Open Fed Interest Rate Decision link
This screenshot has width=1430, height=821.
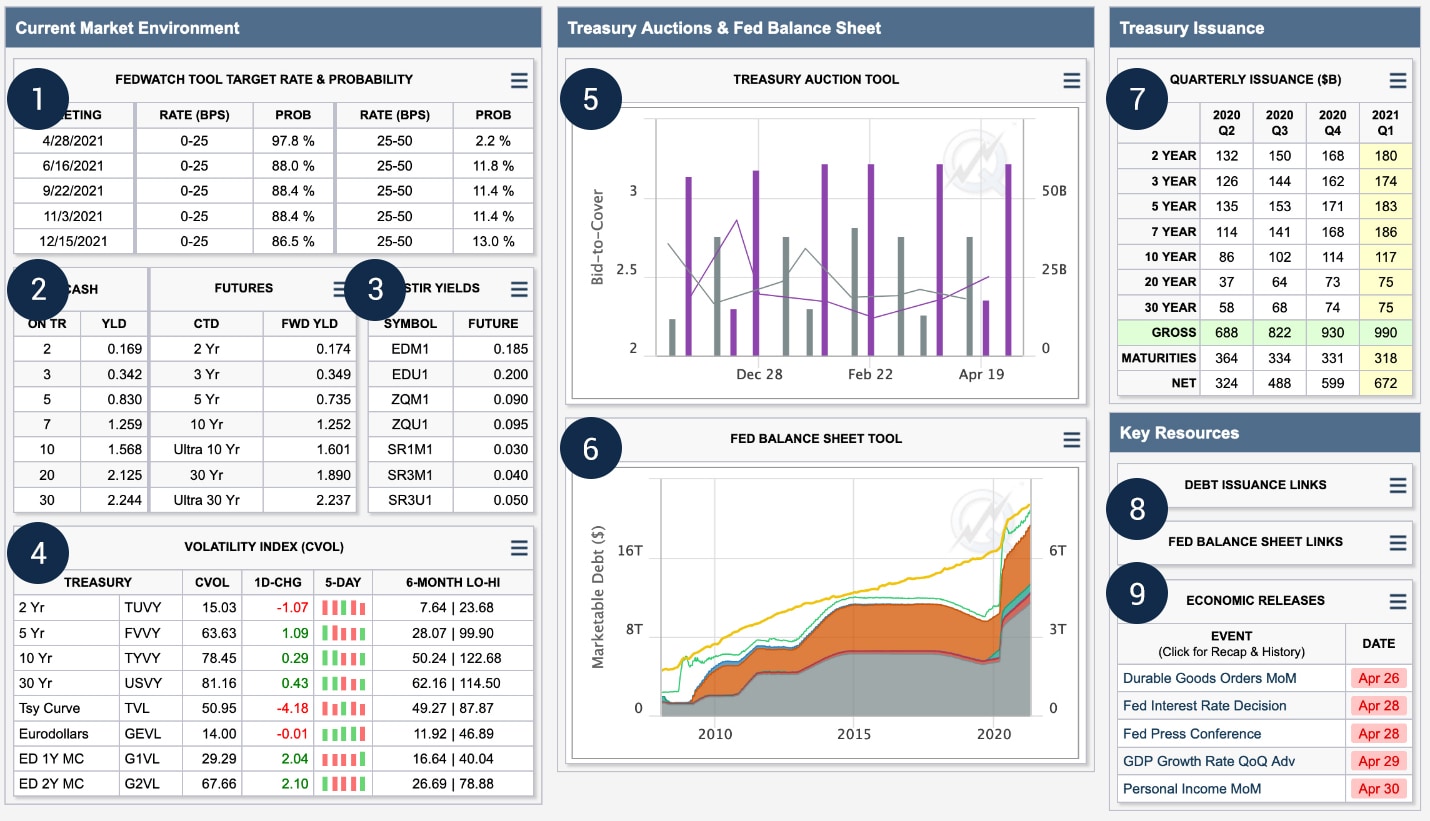(x=1204, y=706)
